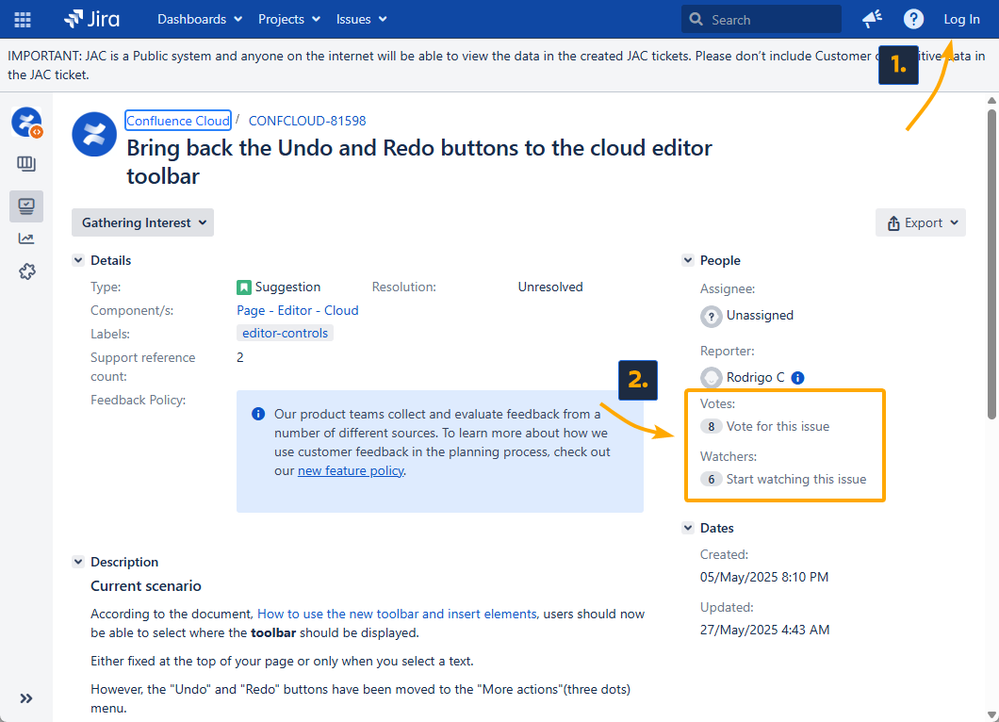Expand the sidebar with double-arrow icon
The width and height of the screenshot is (999, 722).
click(27, 698)
